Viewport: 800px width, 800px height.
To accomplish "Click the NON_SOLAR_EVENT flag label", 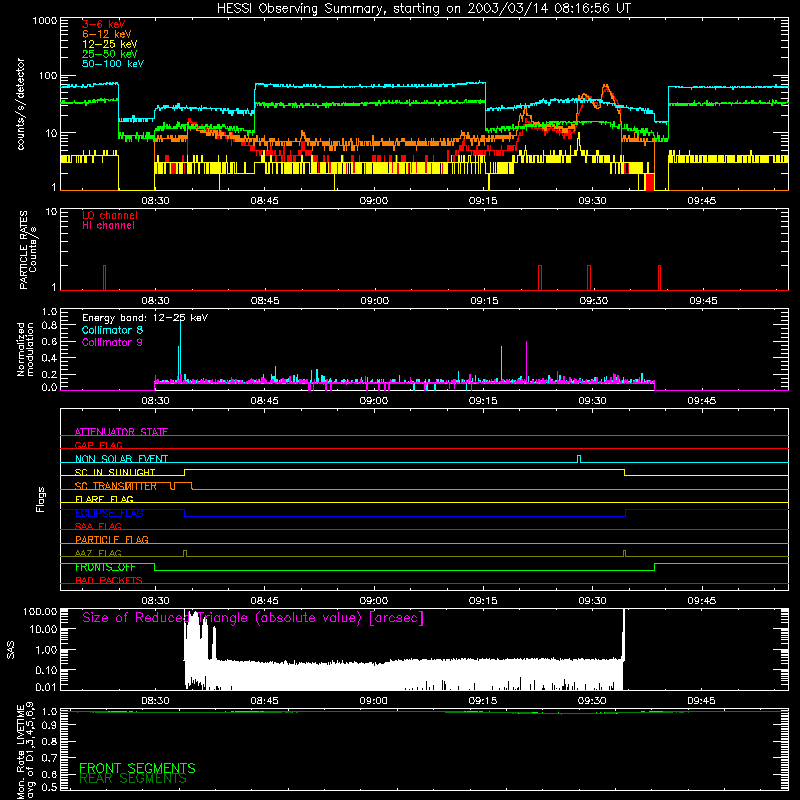I will [121, 459].
